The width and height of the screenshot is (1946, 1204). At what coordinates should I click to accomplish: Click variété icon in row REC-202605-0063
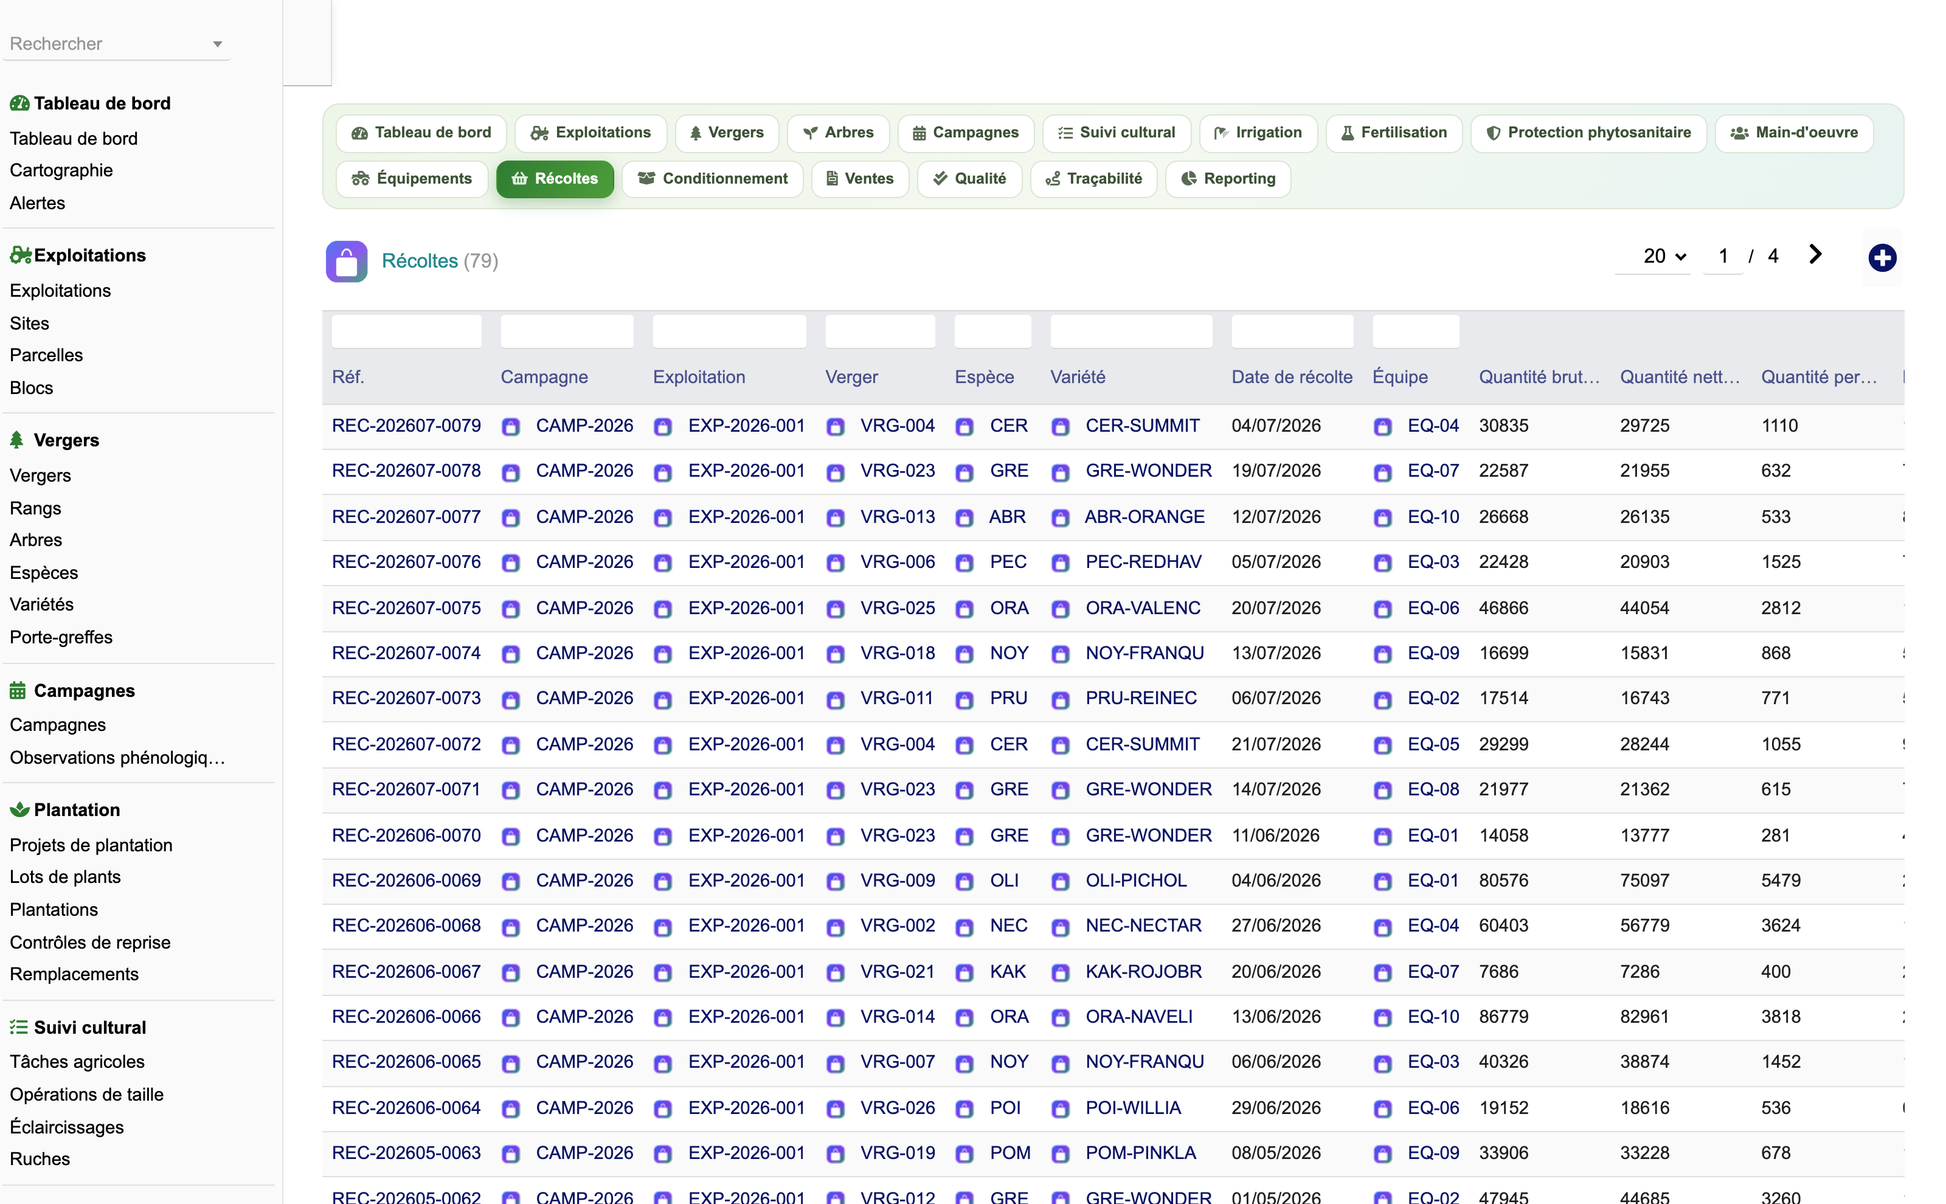tap(1060, 1154)
